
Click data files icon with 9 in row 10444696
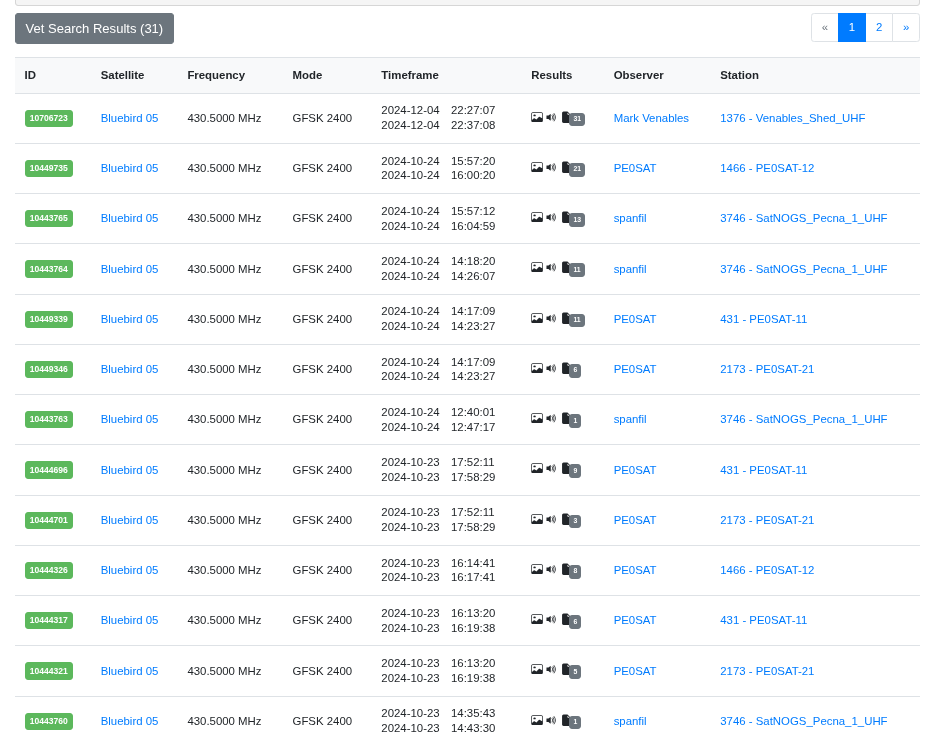coord(571,469)
